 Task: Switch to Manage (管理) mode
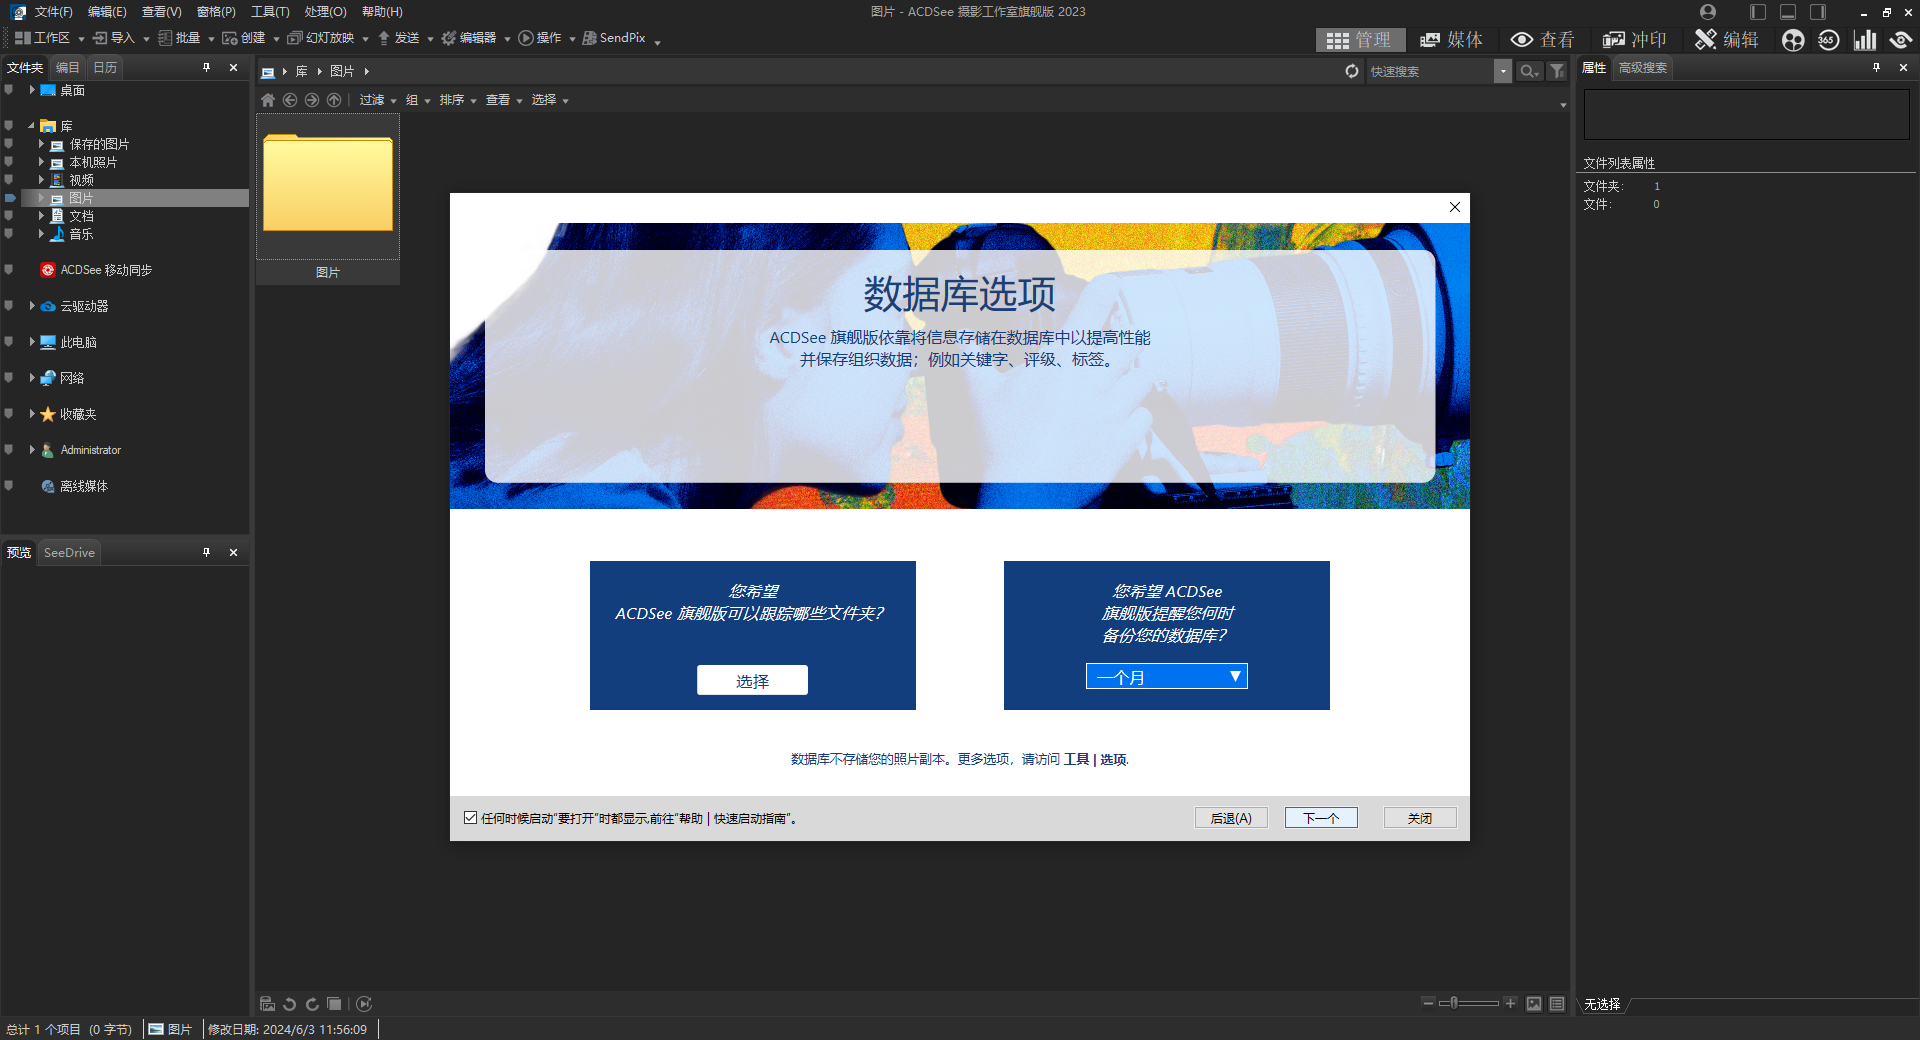[x=1359, y=40]
